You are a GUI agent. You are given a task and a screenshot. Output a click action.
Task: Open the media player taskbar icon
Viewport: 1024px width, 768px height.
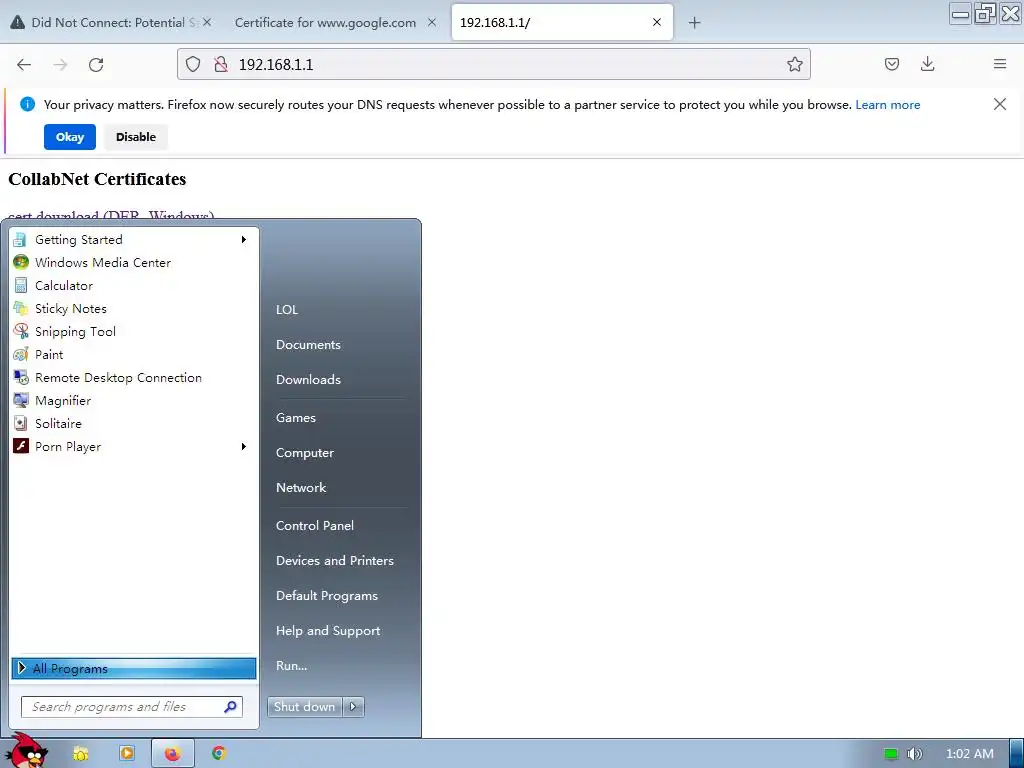(x=127, y=753)
